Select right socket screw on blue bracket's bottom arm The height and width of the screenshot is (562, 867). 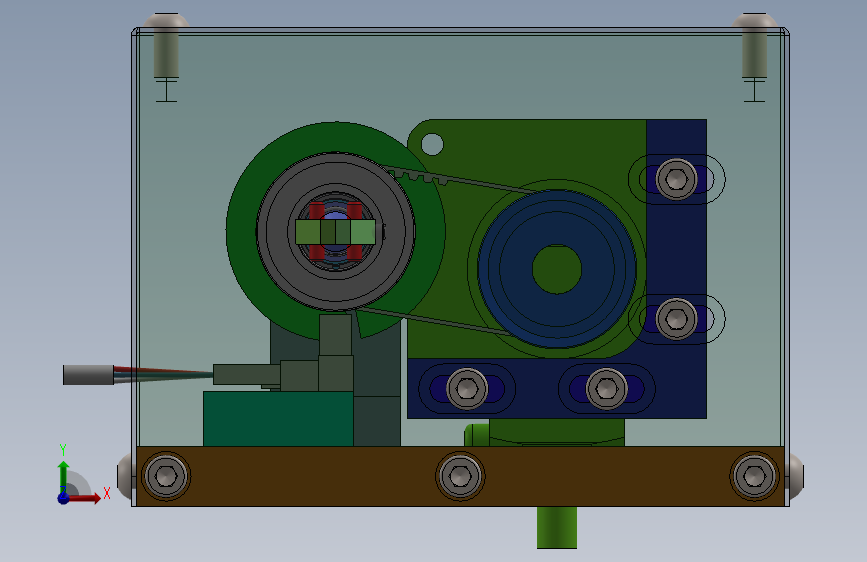[607, 388]
